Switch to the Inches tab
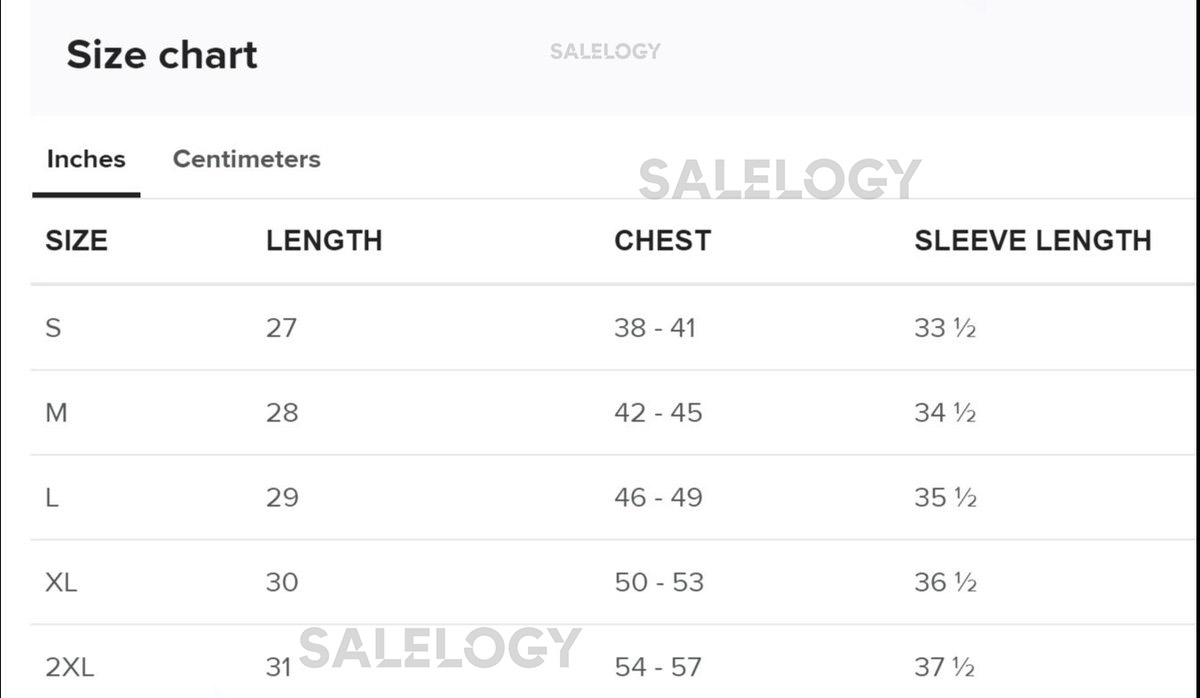Image resolution: width=1200 pixels, height=698 pixels. [x=86, y=159]
